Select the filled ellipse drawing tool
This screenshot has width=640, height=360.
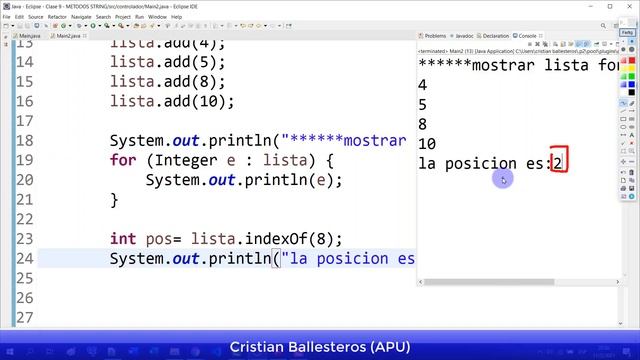click(x=631, y=127)
